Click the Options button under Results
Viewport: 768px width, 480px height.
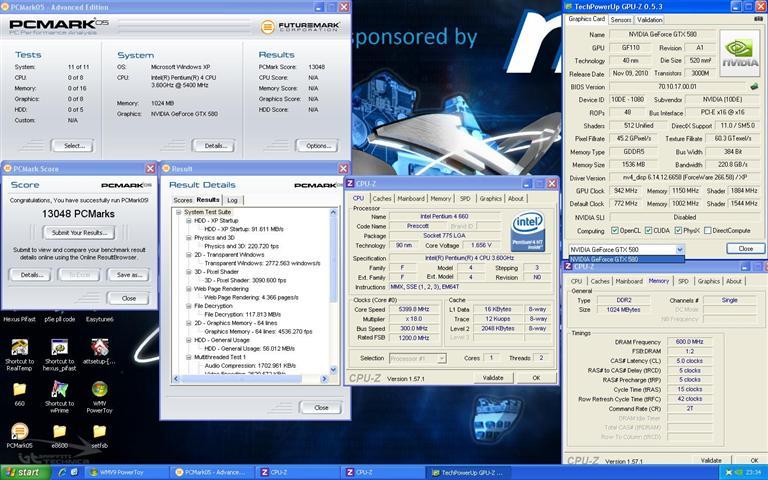(317, 145)
